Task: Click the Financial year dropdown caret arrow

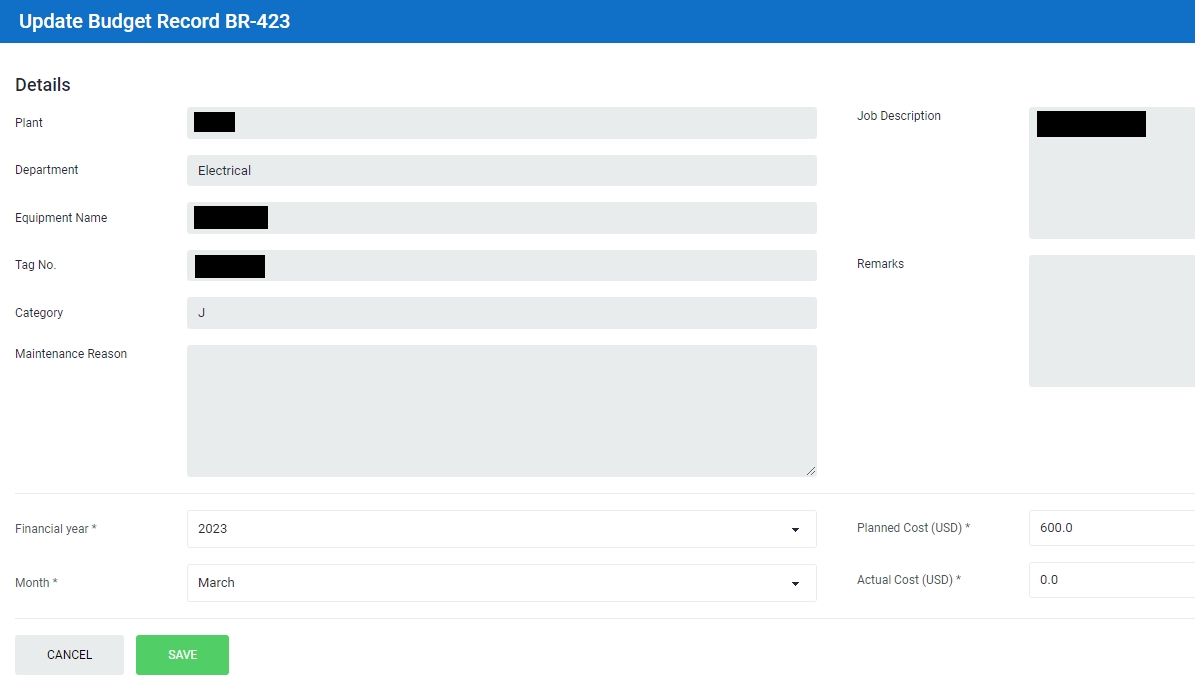Action: [795, 529]
